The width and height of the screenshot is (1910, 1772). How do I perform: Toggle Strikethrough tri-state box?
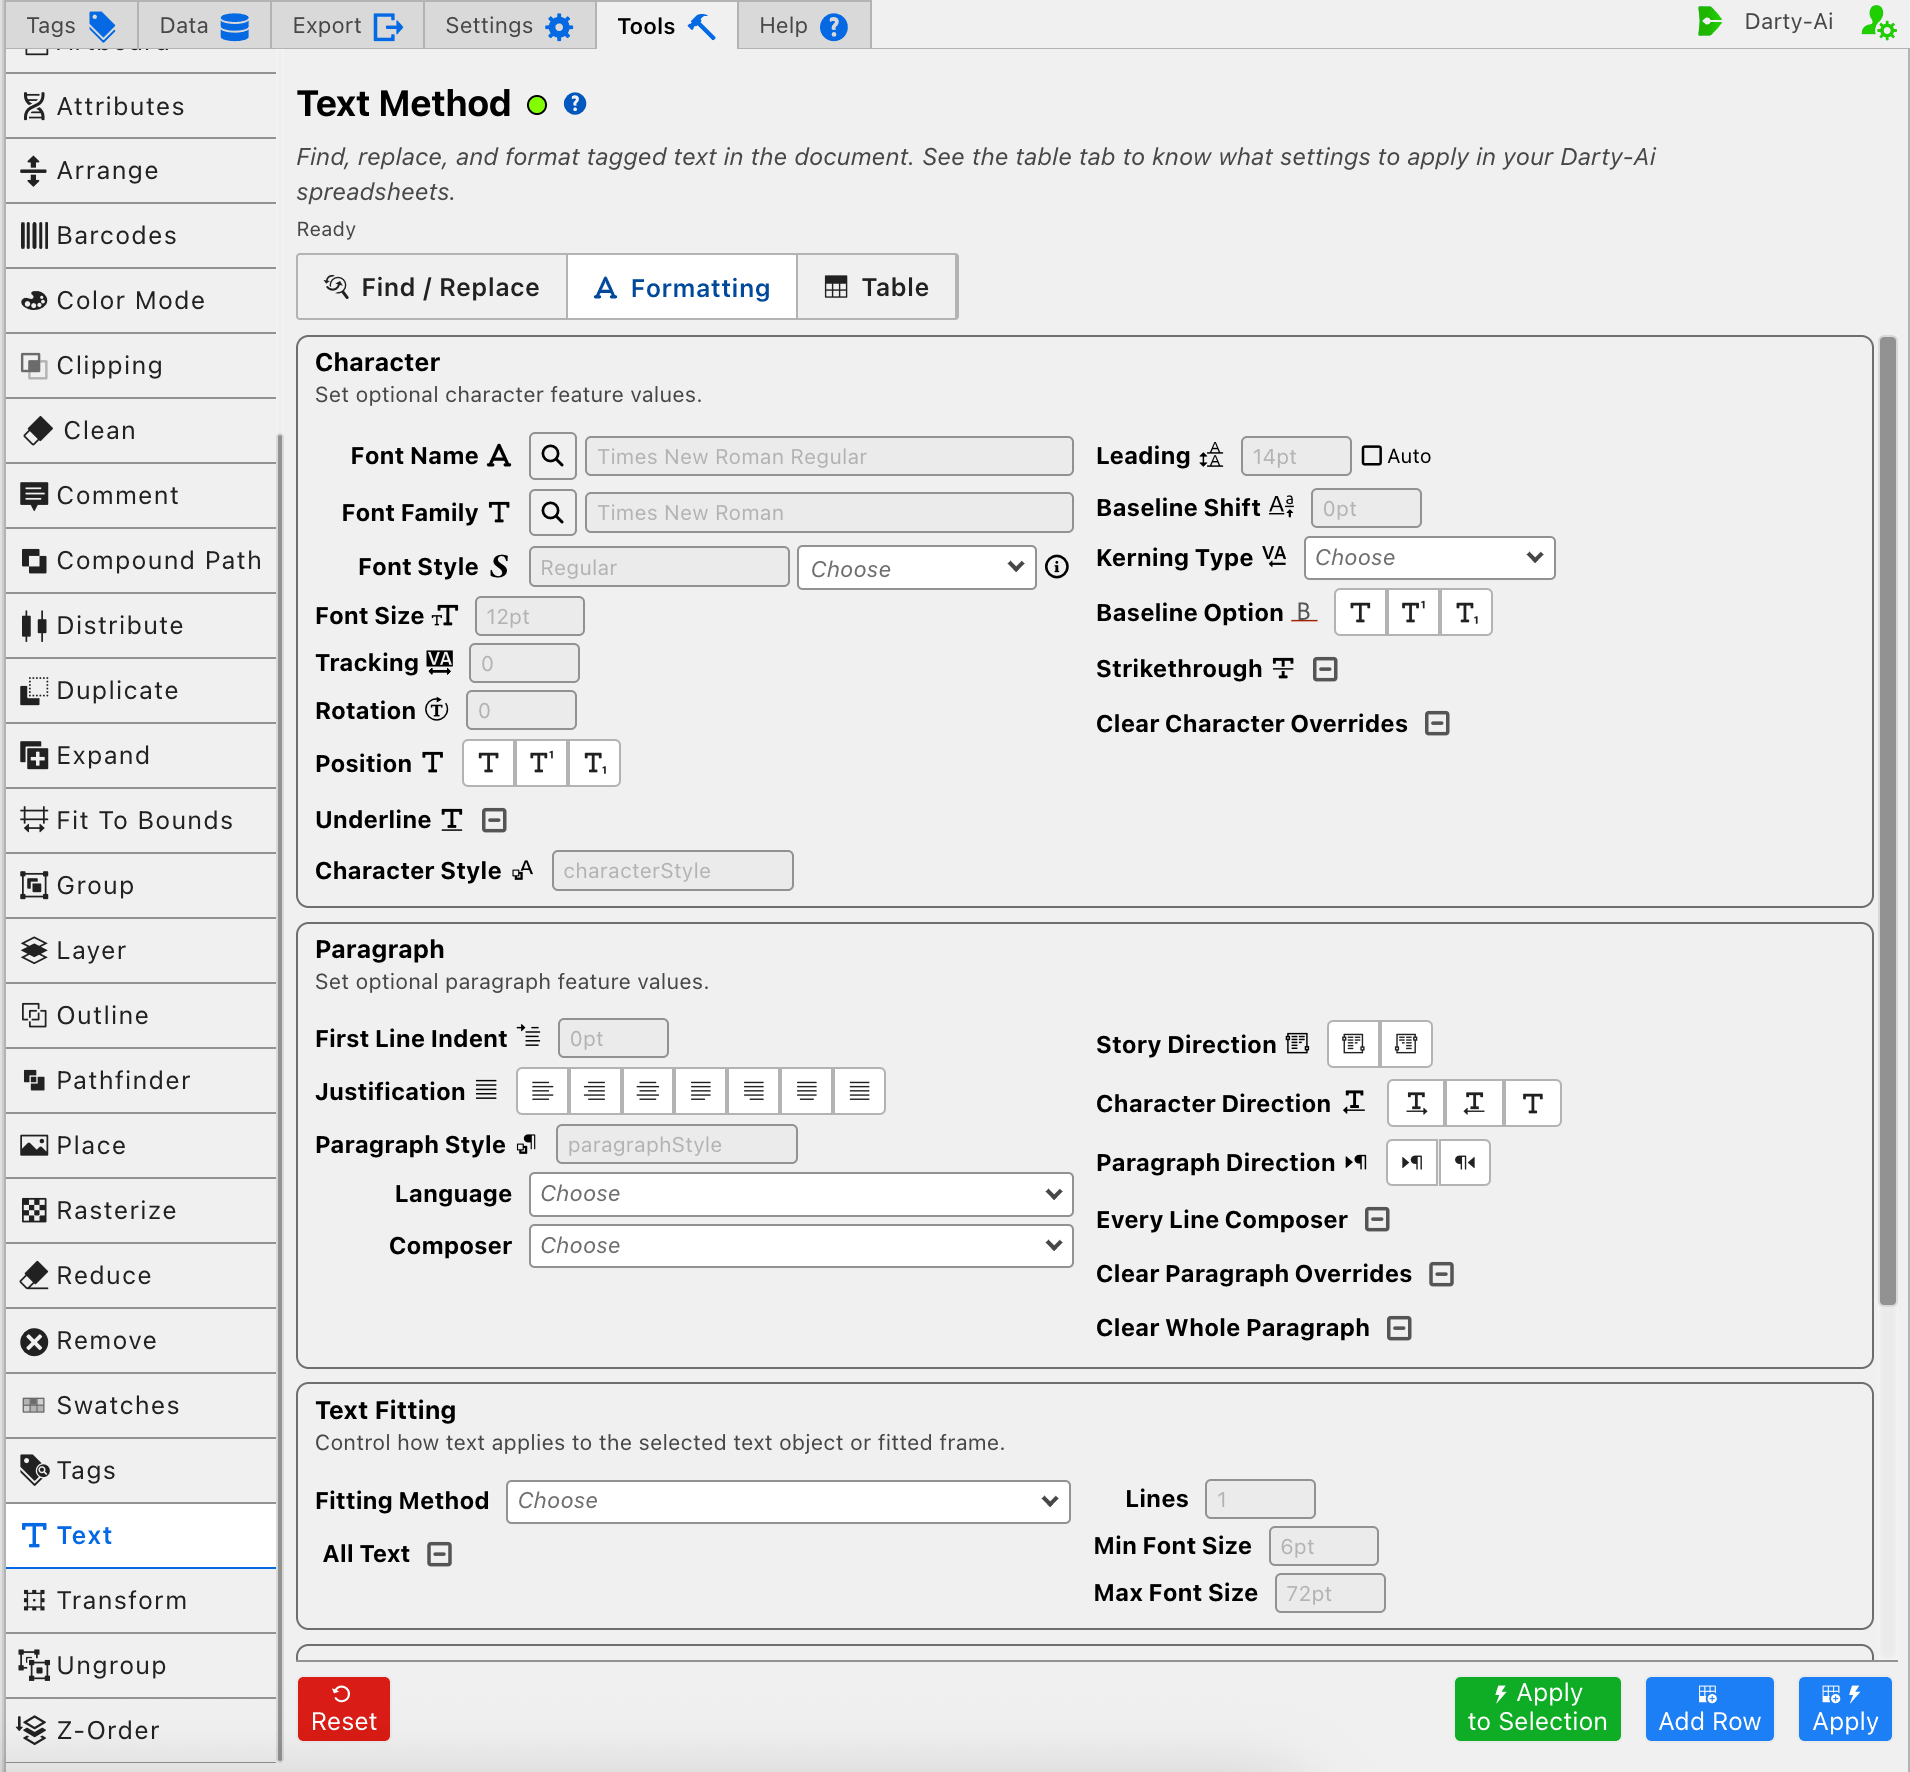(x=1325, y=669)
